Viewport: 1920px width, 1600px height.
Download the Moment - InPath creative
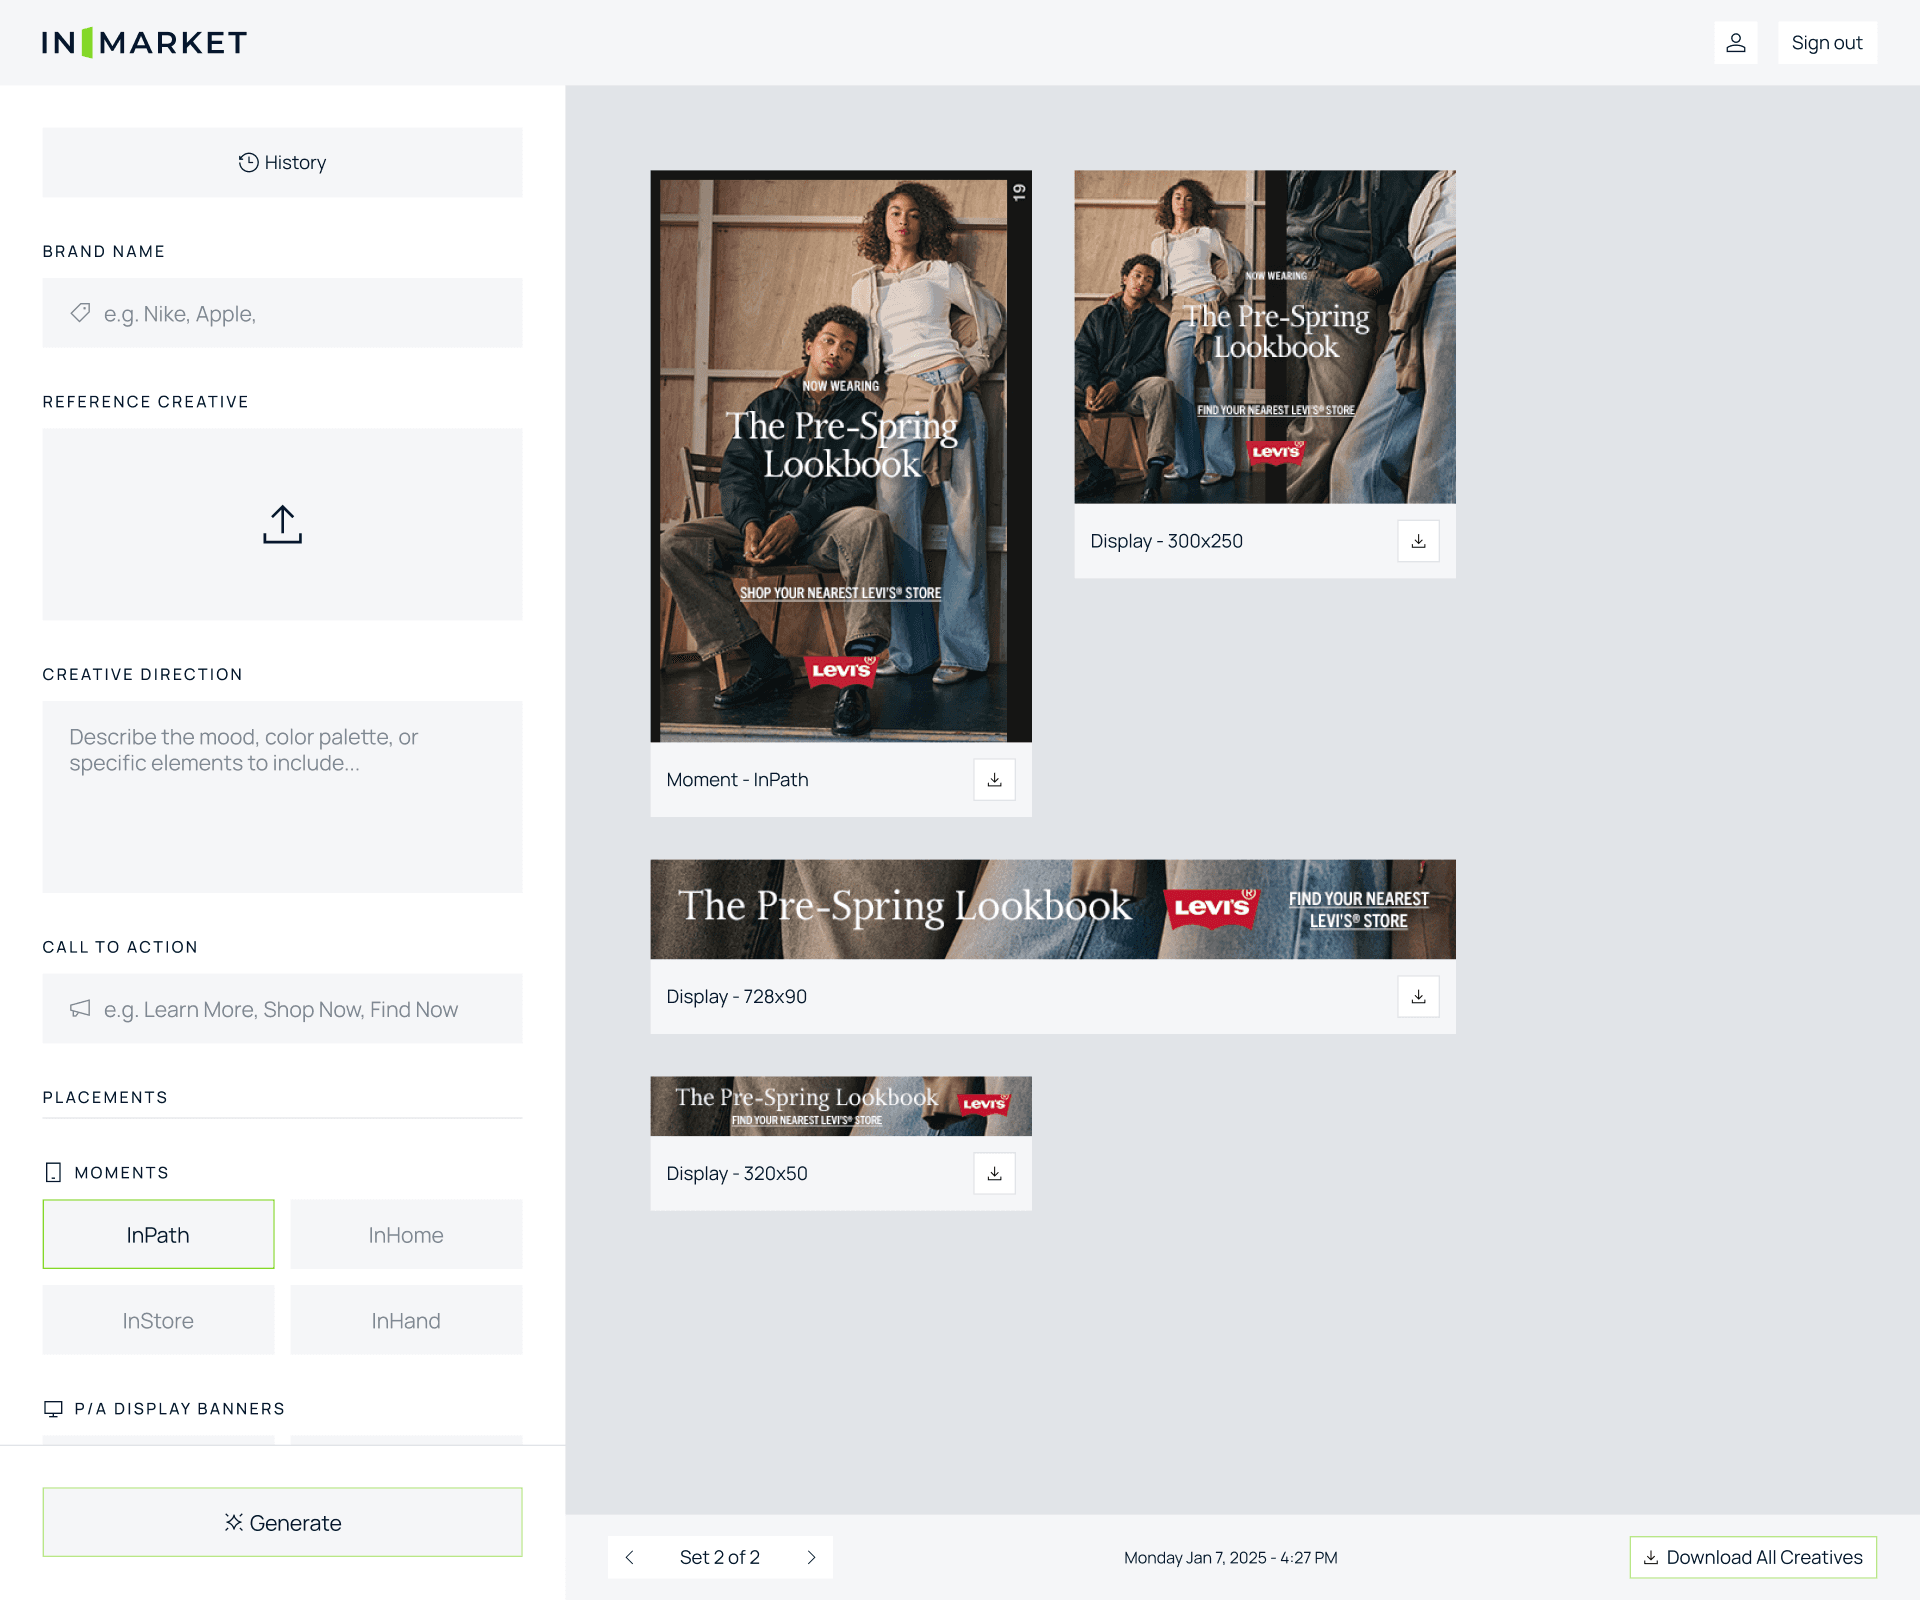pyautogui.click(x=994, y=780)
